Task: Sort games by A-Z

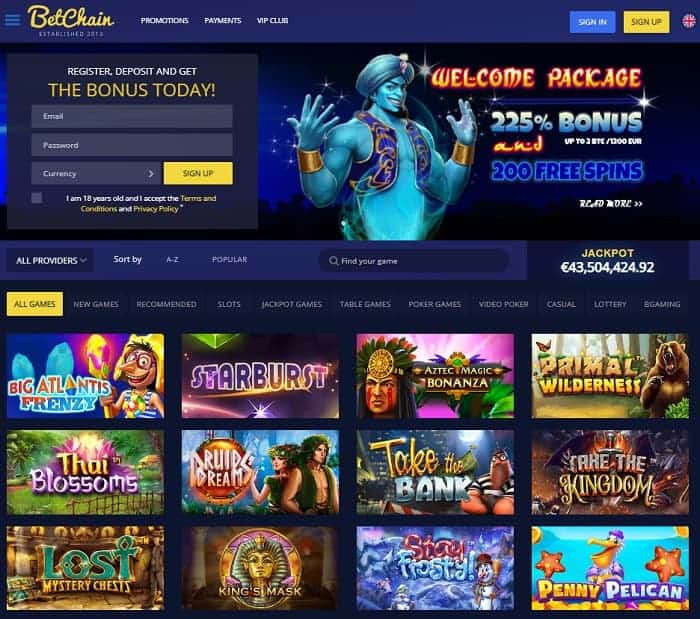Action: [x=172, y=260]
